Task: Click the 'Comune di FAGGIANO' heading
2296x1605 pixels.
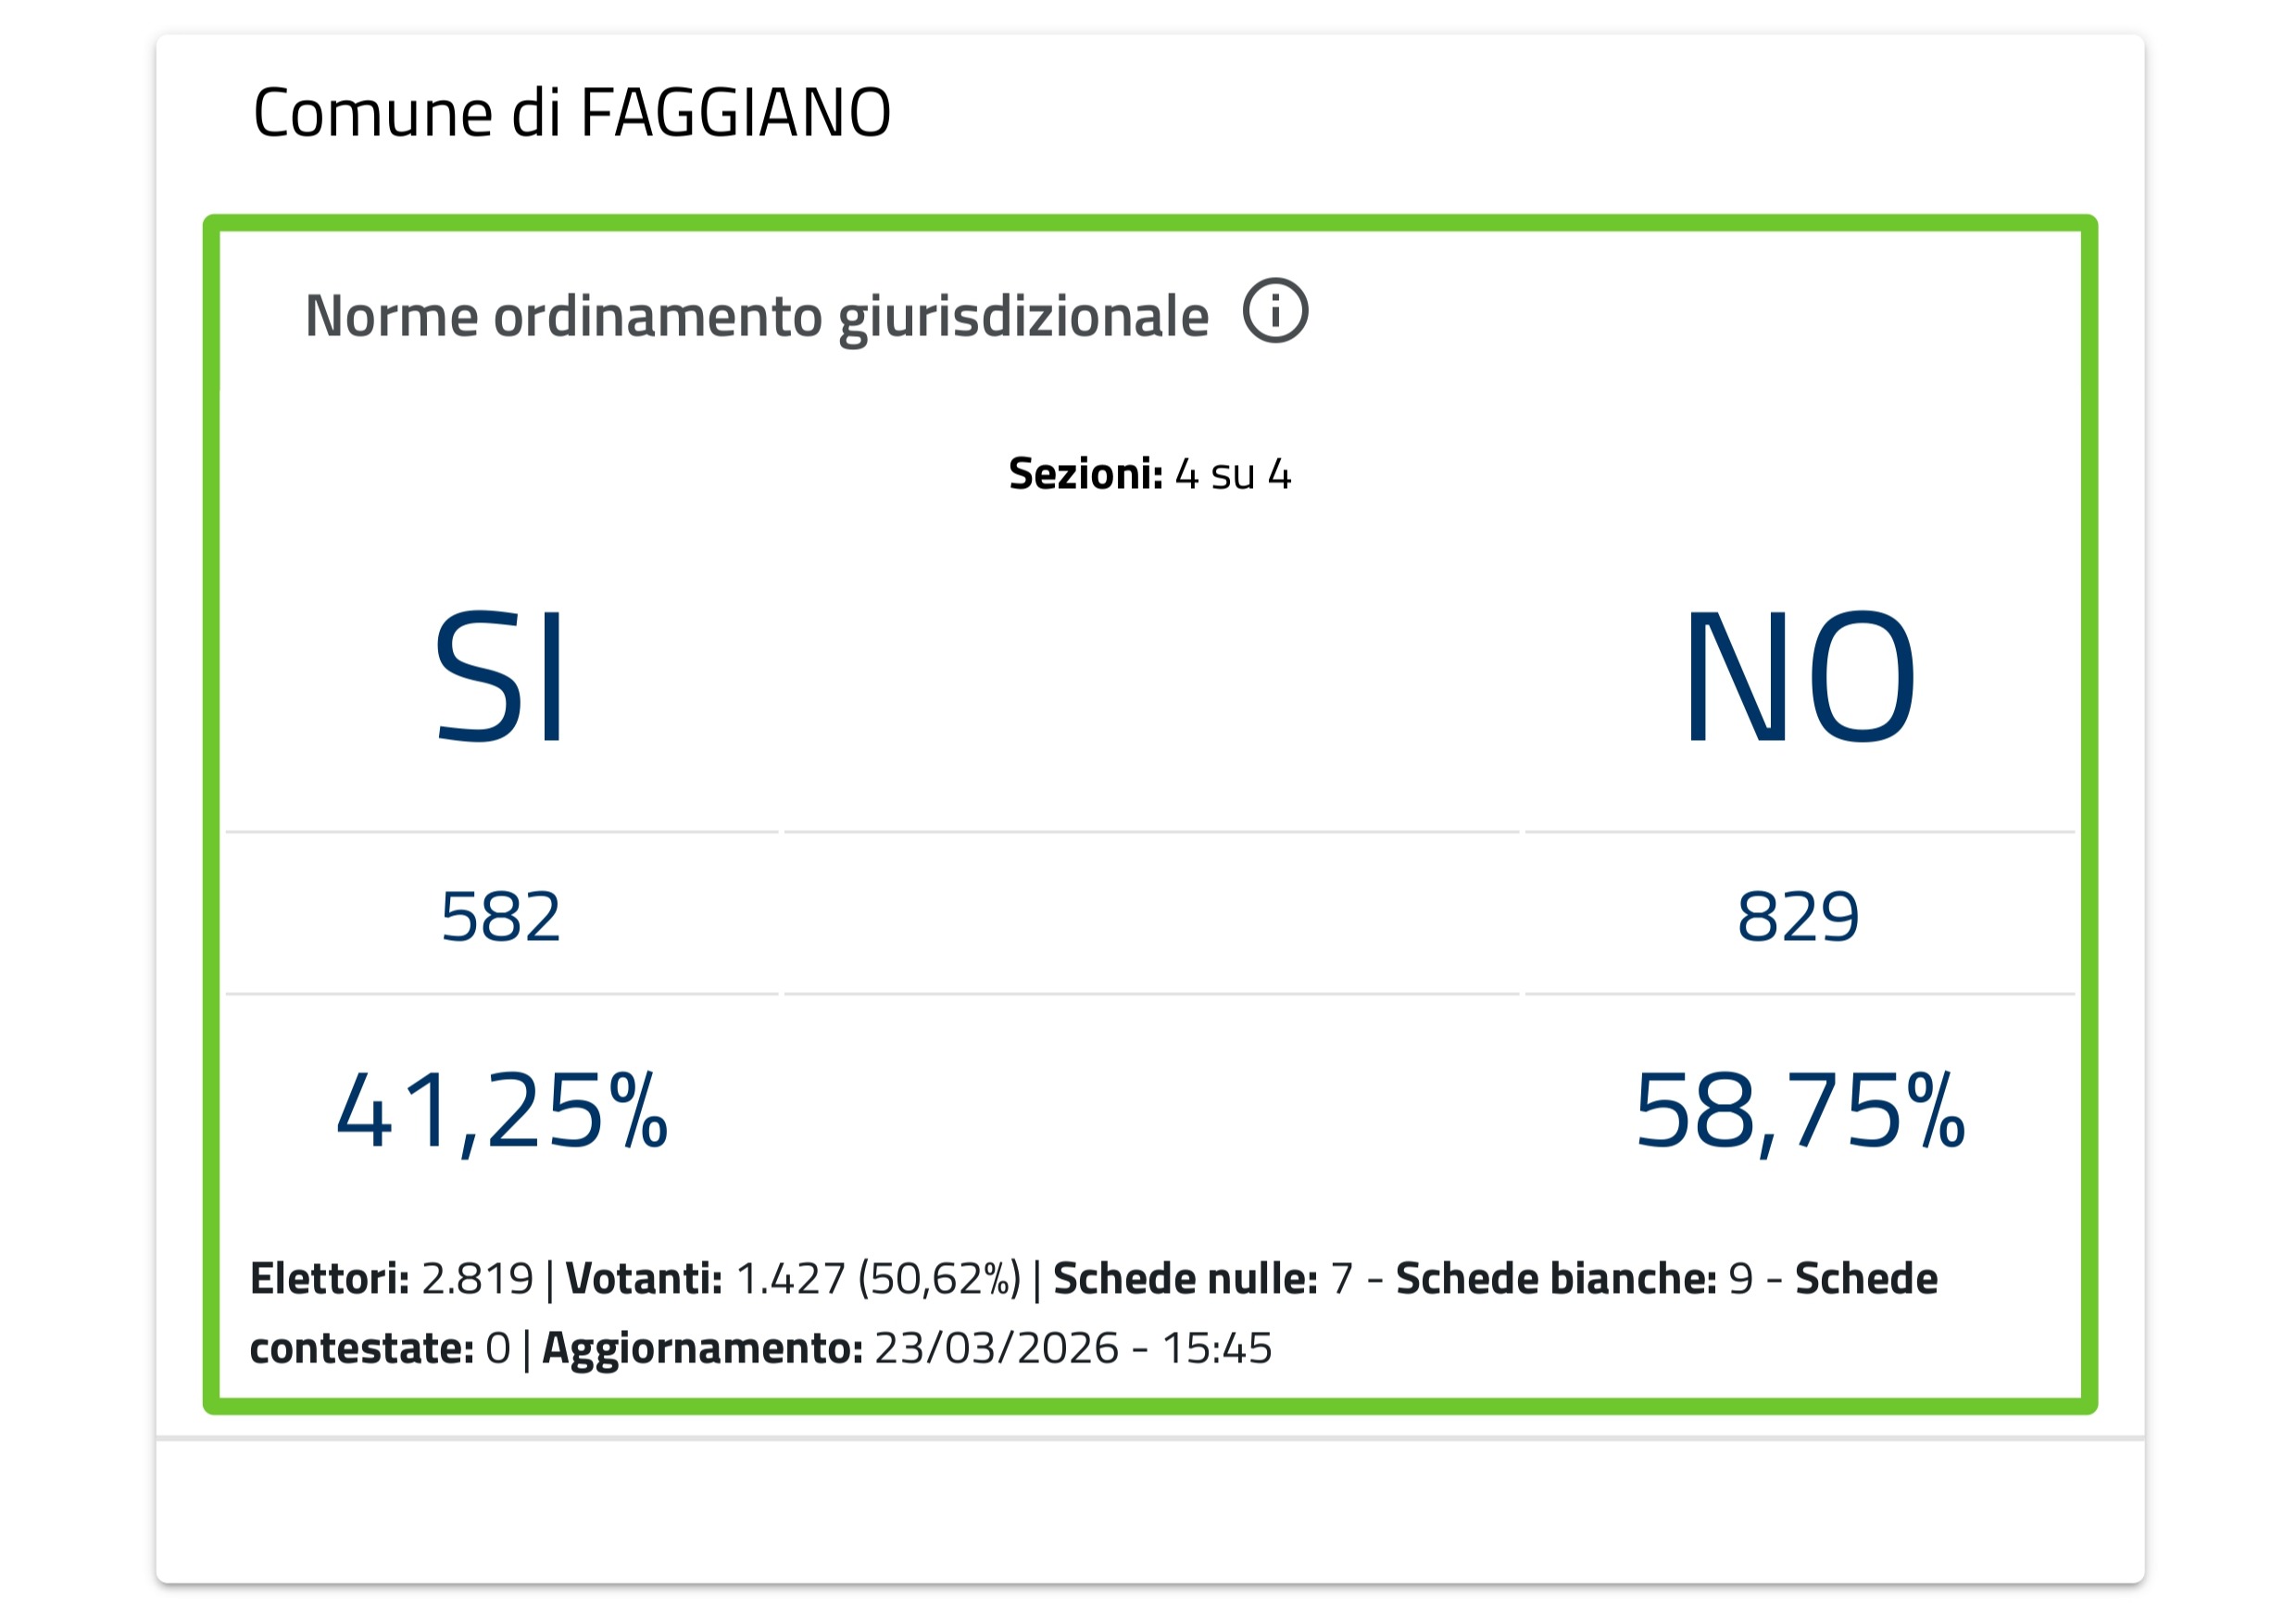Action: pyautogui.click(x=571, y=112)
